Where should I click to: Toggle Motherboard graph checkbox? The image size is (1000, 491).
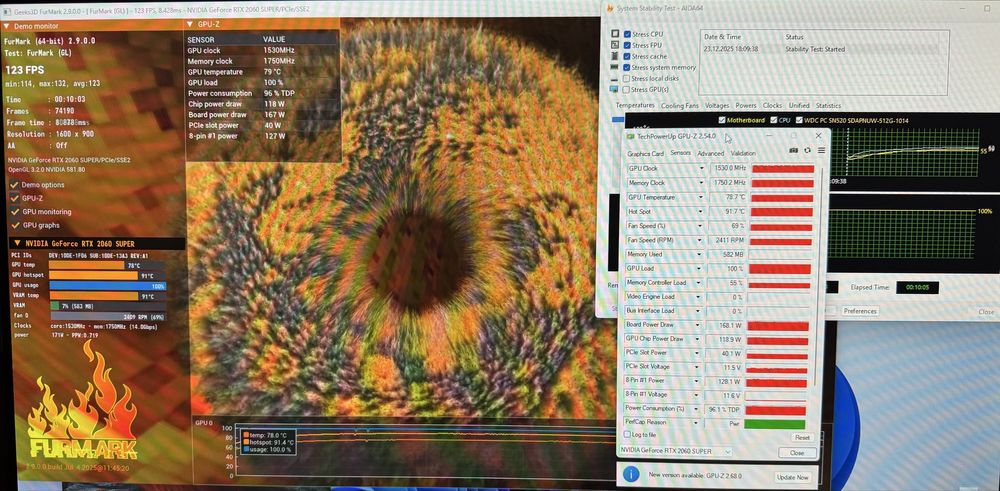(x=722, y=120)
